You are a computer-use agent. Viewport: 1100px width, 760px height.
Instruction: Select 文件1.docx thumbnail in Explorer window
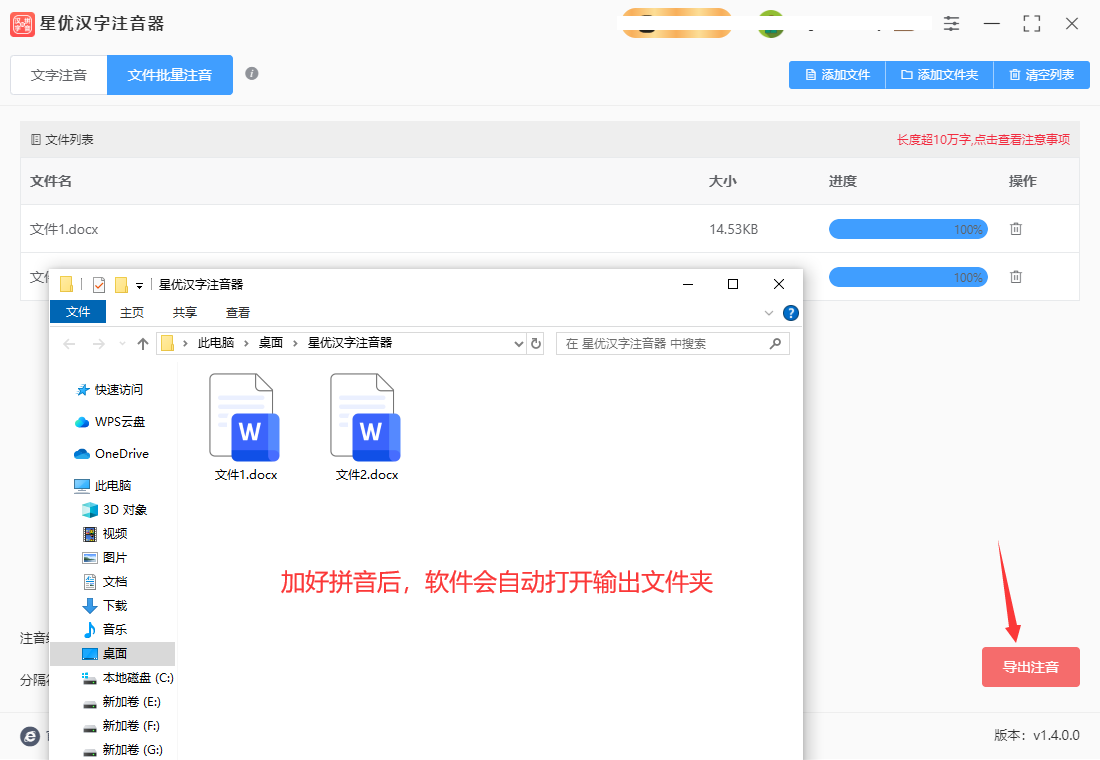click(x=246, y=427)
